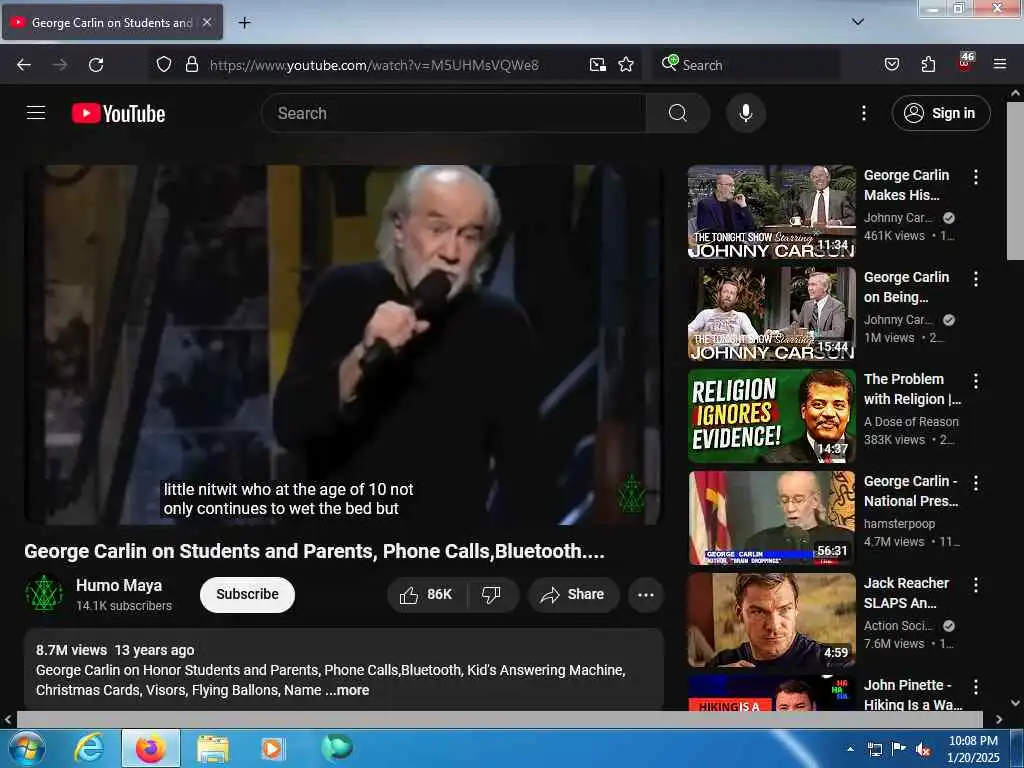Click 'A Dose of Reason' channel name

(x=911, y=422)
